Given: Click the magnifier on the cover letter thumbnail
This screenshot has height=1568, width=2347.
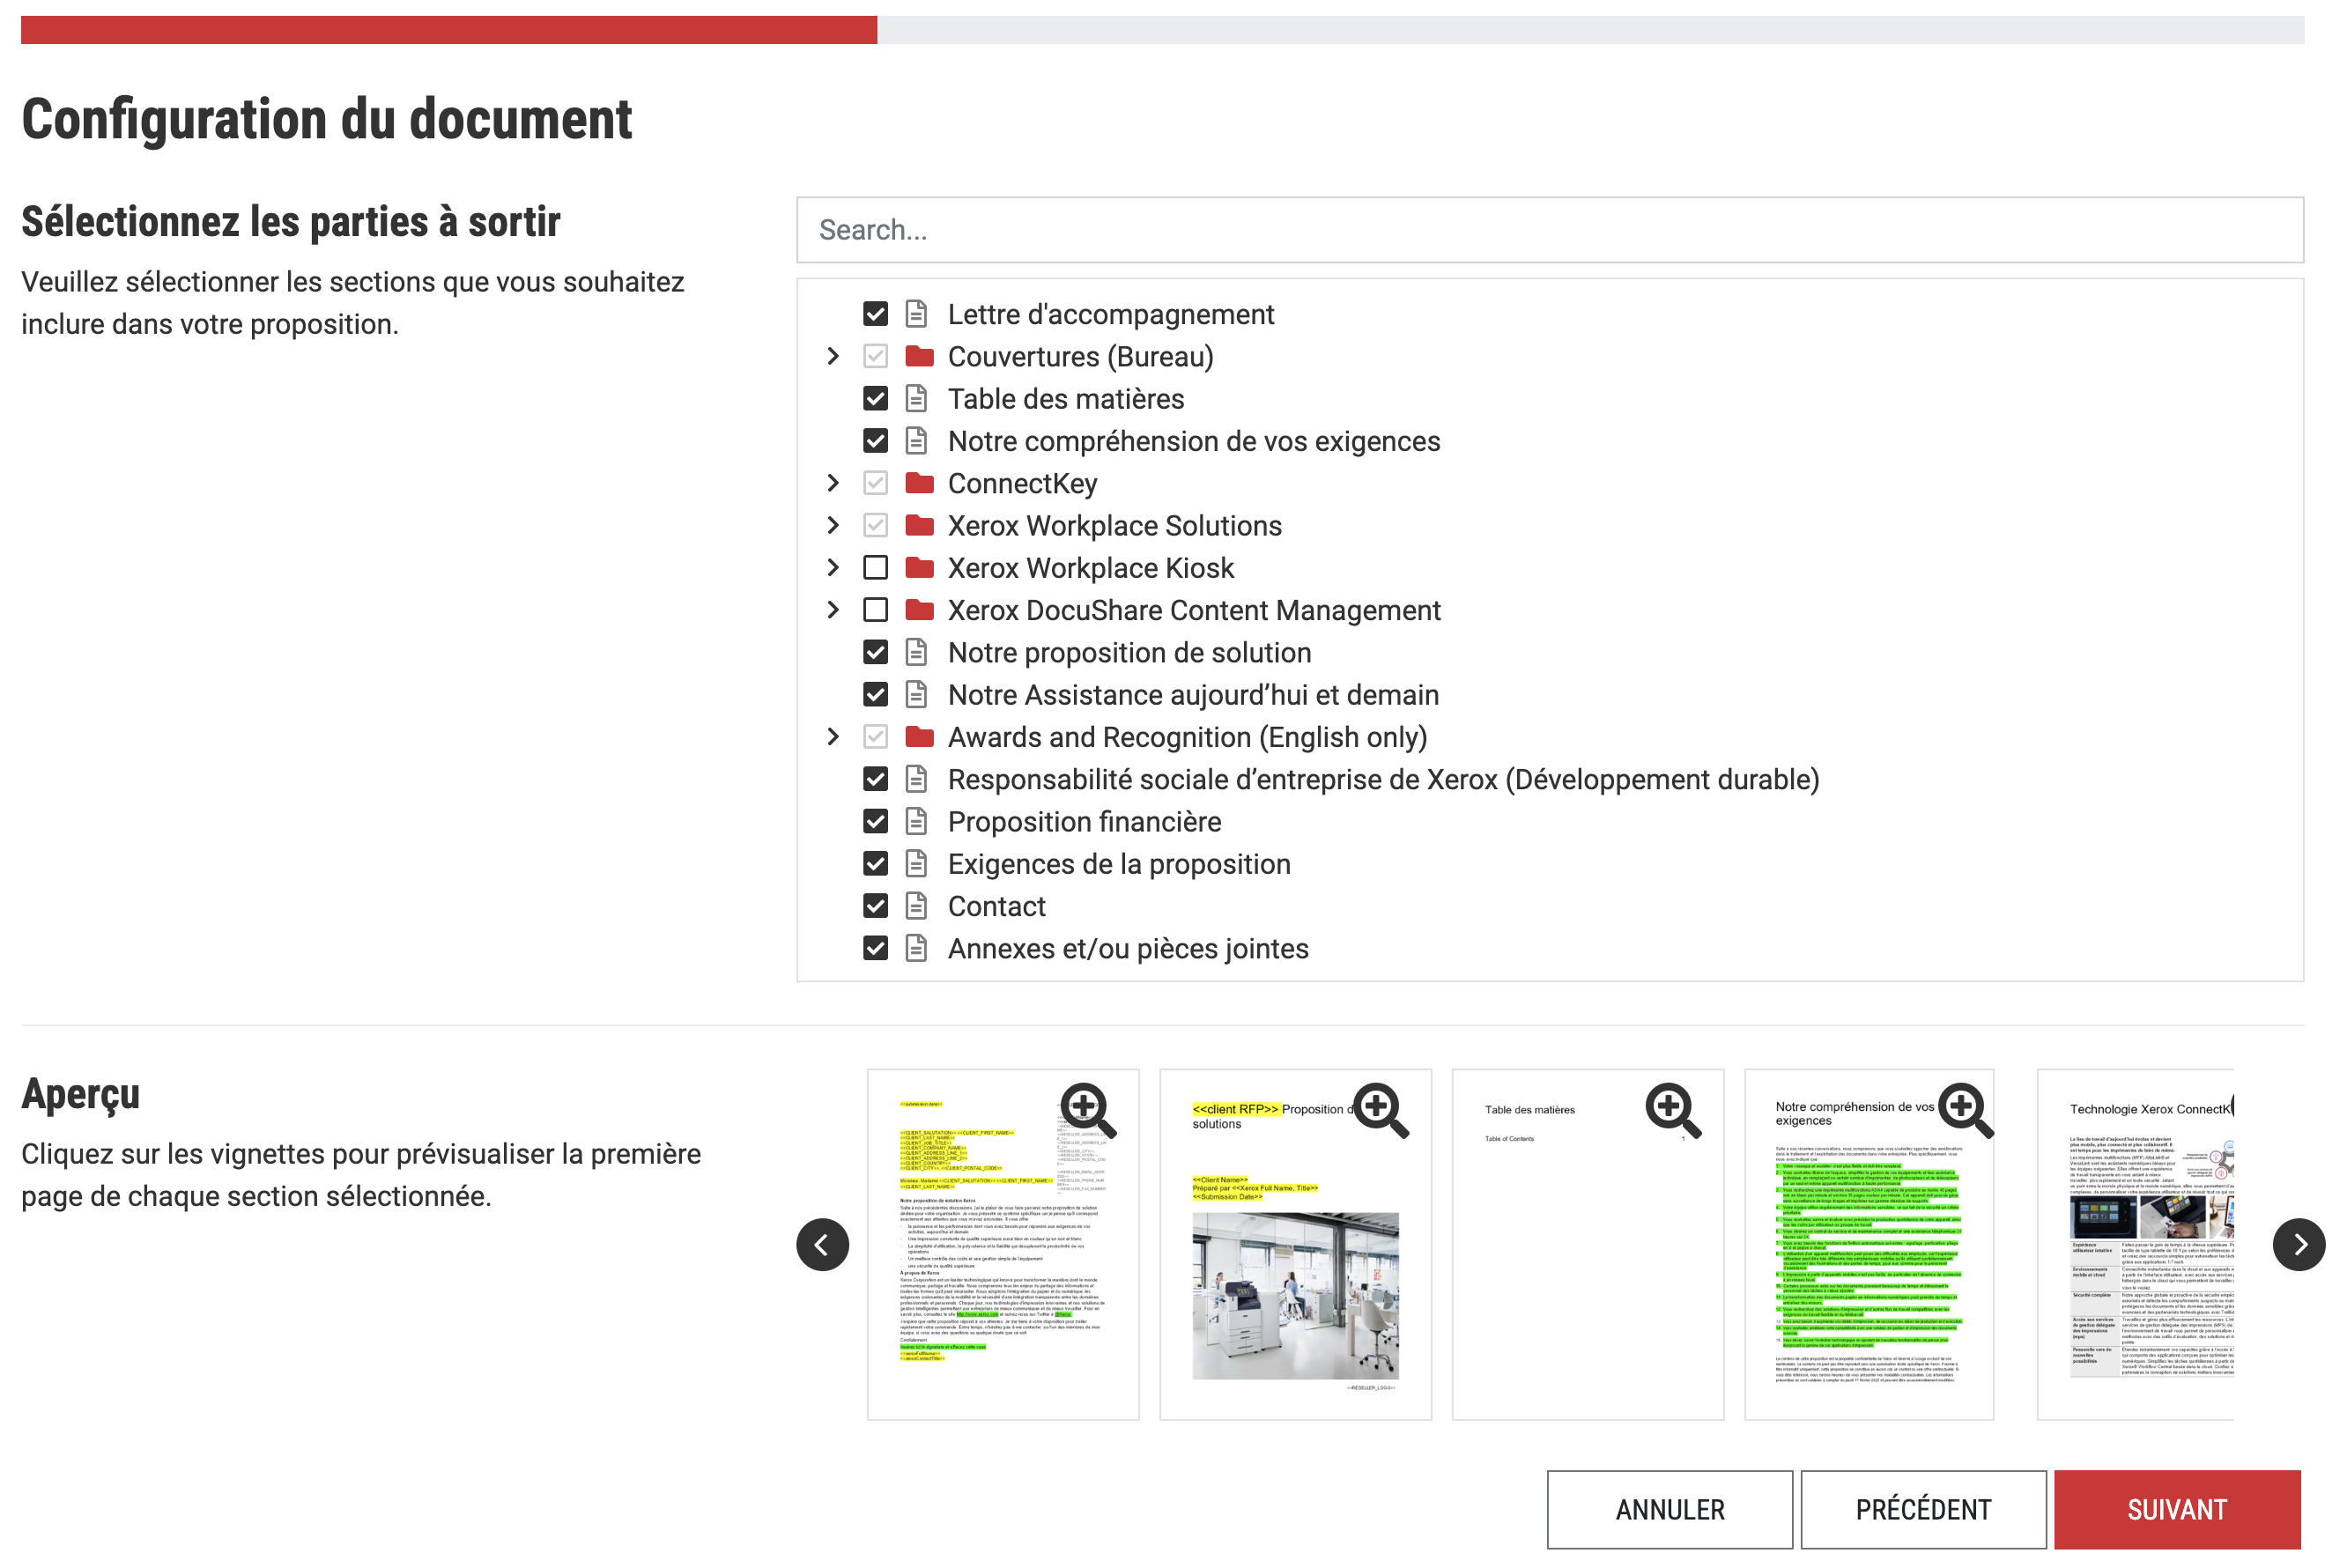Looking at the screenshot, I should (1088, 1110).
